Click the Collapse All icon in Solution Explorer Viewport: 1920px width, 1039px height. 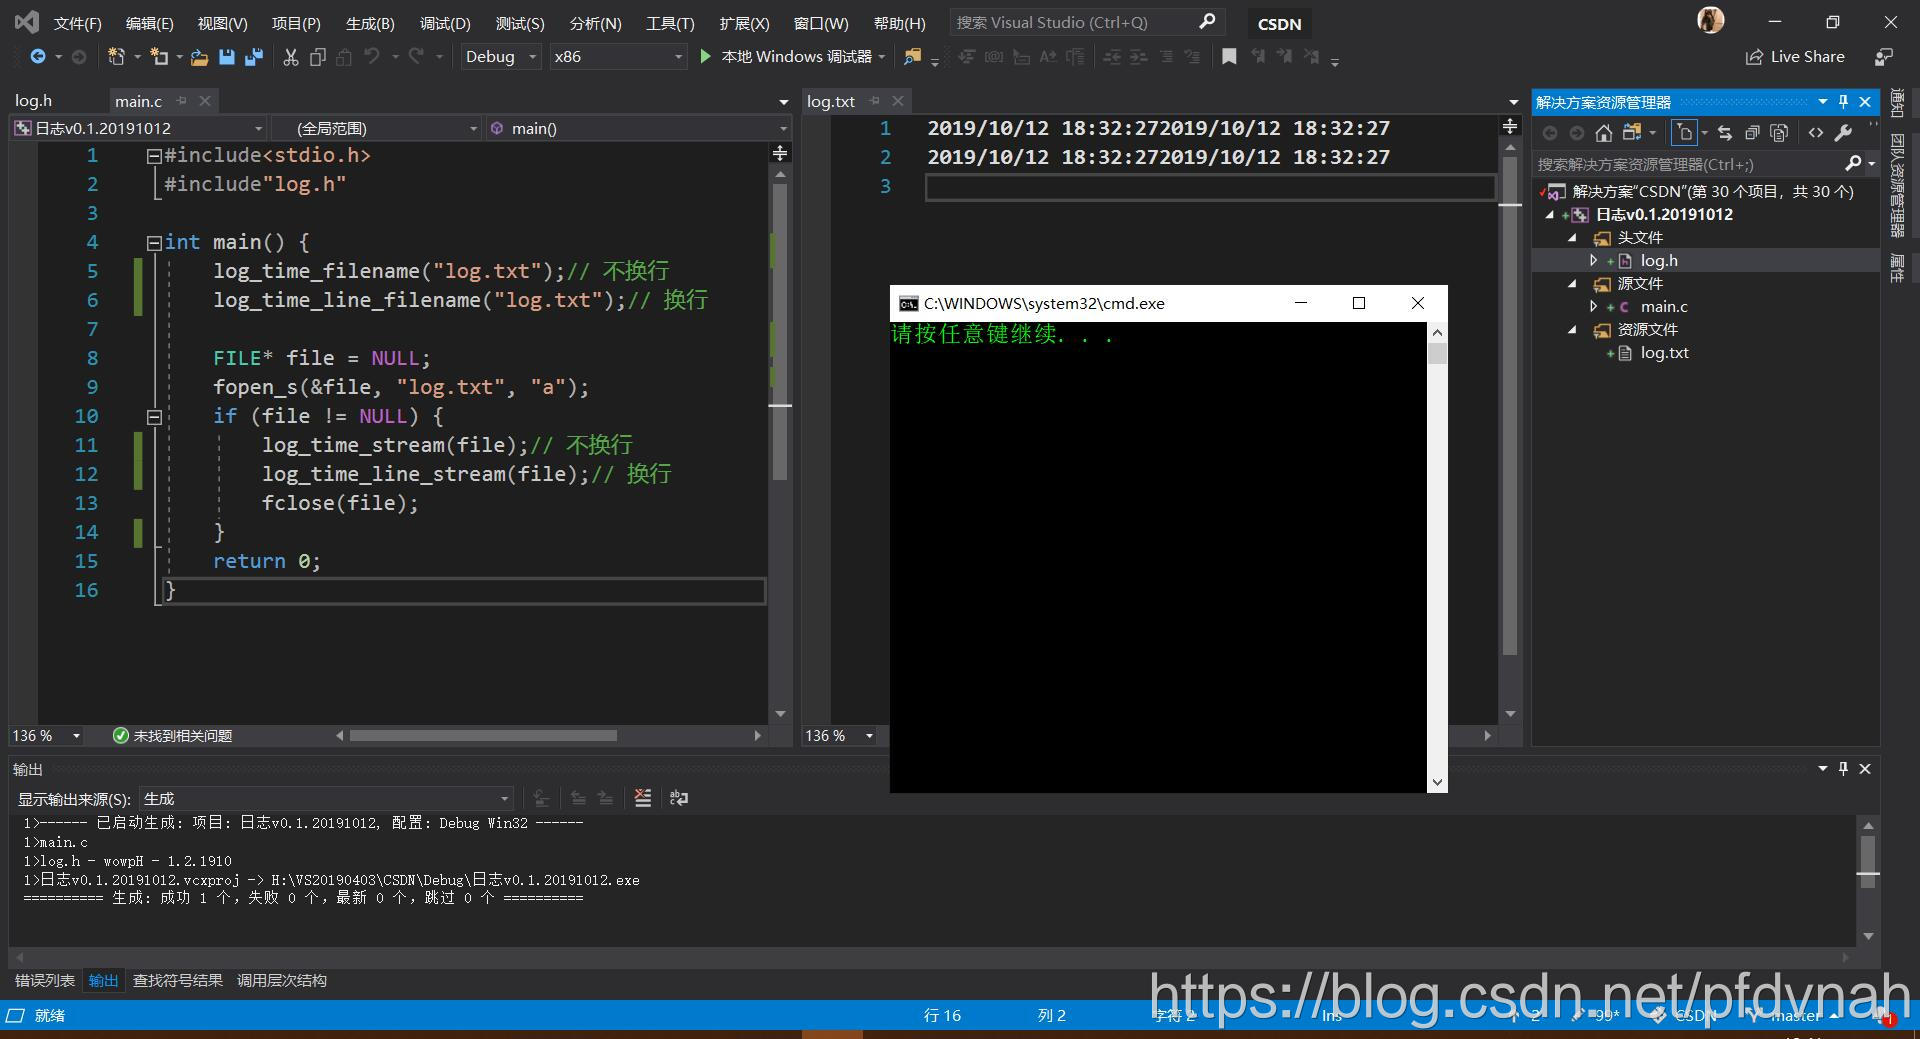[x=1752, y=133]
